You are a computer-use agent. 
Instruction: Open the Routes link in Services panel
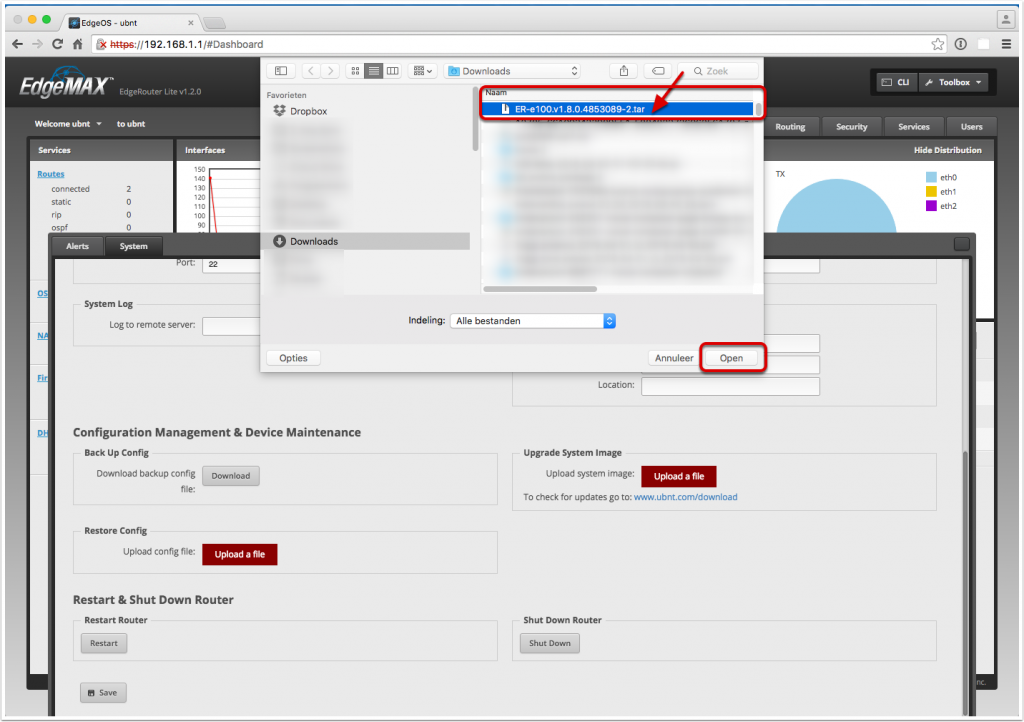(x=51, y=174)
